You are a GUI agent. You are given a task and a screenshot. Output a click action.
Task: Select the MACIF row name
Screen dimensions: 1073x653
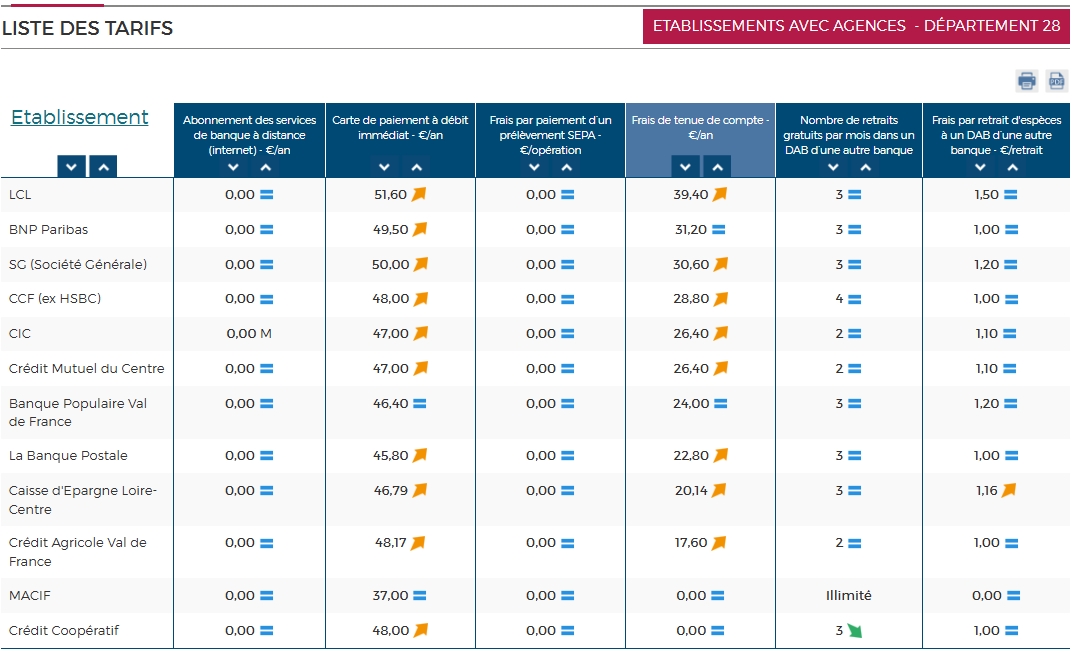coord(30,595)
